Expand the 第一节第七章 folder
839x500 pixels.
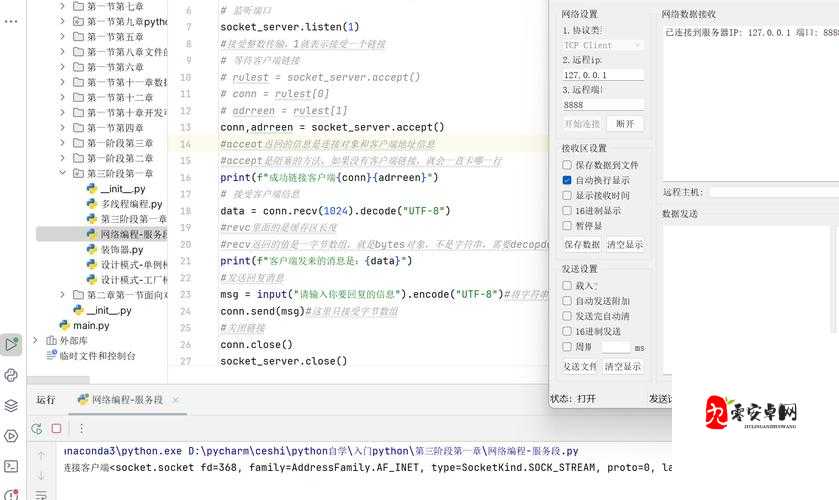tap(63, 6)
